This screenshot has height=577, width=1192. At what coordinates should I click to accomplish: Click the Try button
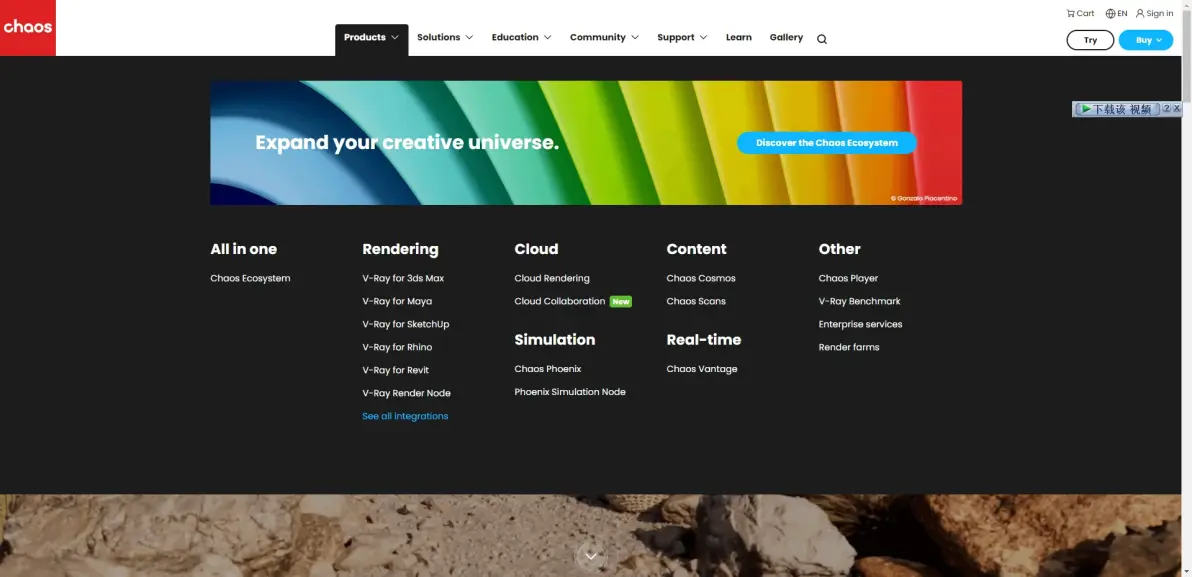(1090, 40)
